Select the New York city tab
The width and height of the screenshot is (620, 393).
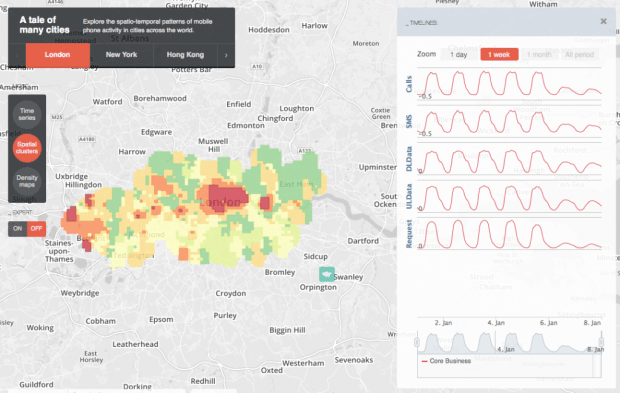click(121, 55)
